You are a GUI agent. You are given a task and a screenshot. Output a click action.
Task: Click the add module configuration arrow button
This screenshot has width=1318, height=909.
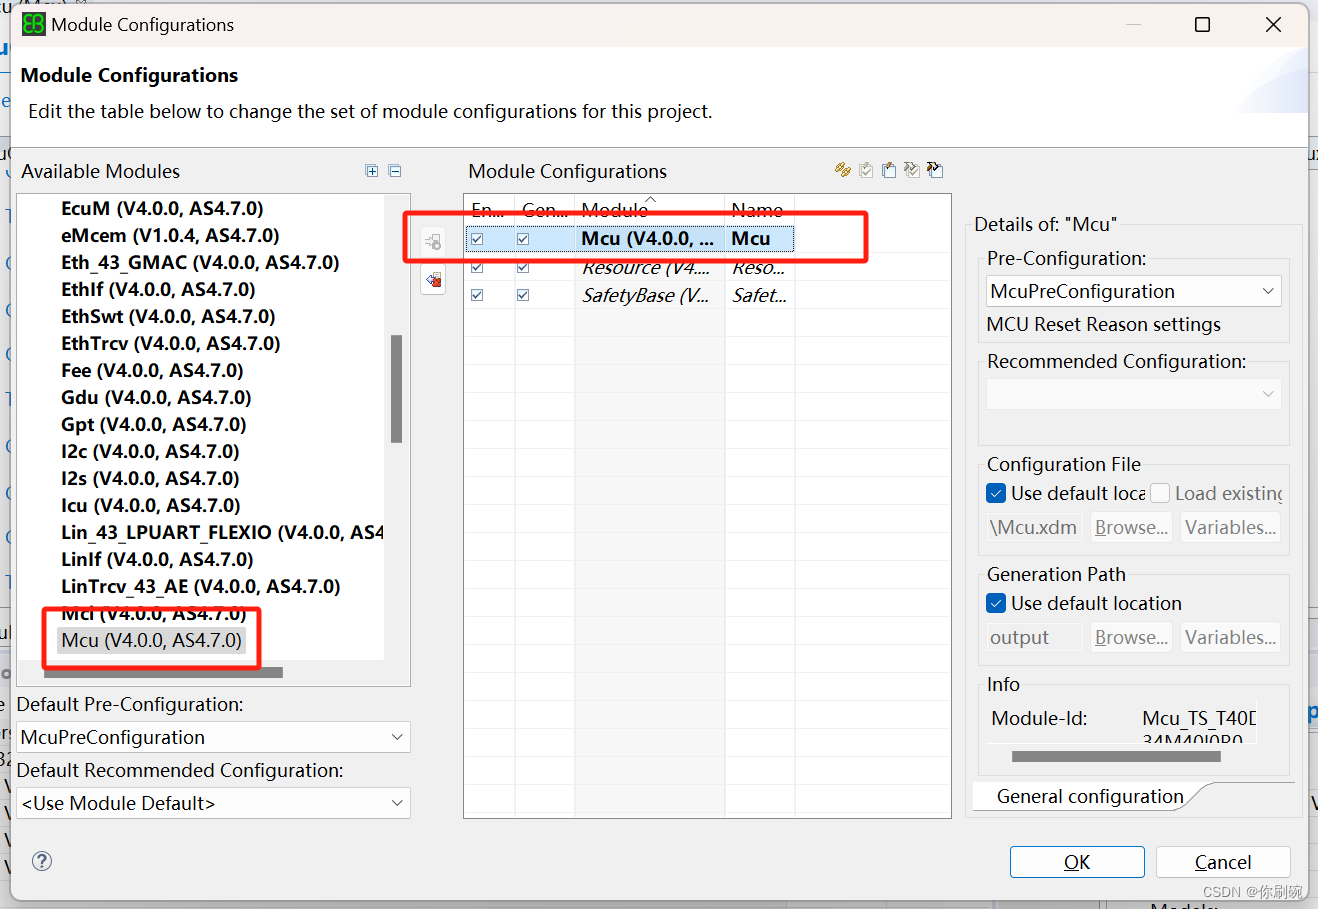tap(433, 241)
